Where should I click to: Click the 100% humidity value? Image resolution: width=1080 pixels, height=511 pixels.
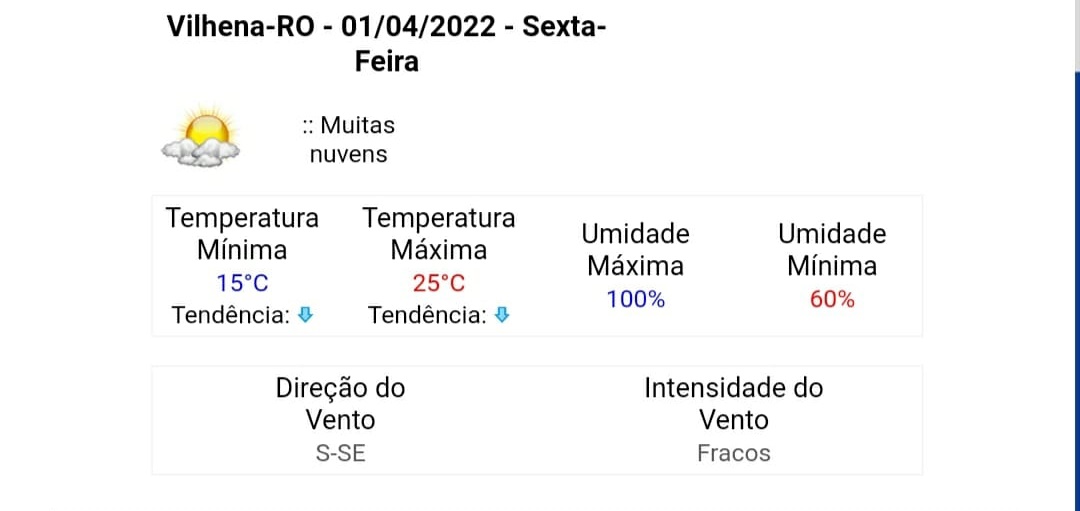635,300
